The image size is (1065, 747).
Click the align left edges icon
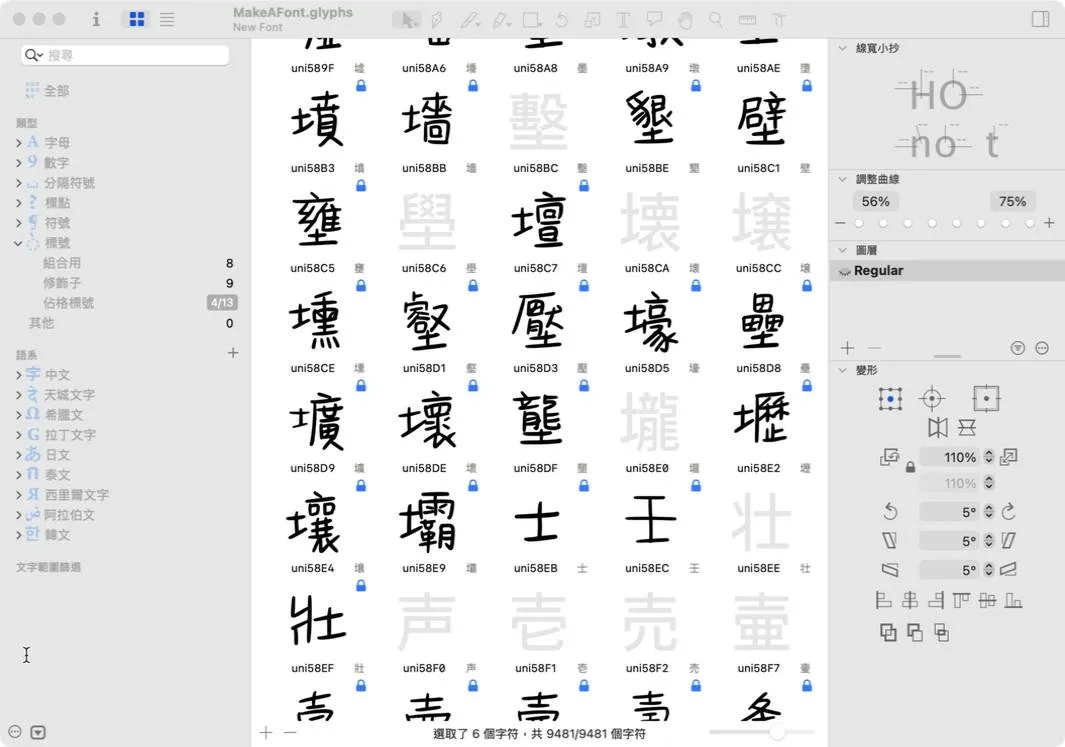coord(883,601)
